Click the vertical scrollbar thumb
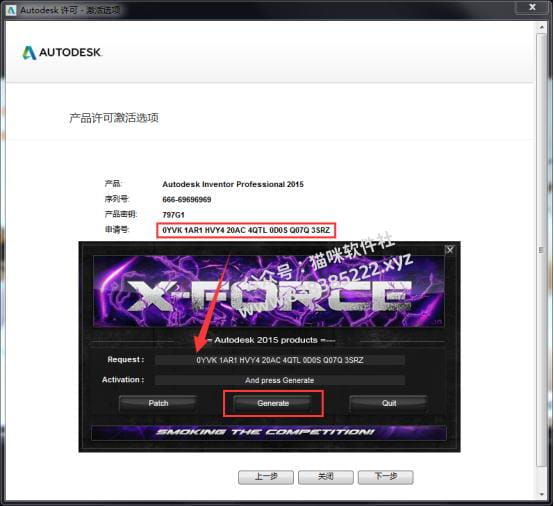This screenshot has width=554, height=506. tap(541, 250)
